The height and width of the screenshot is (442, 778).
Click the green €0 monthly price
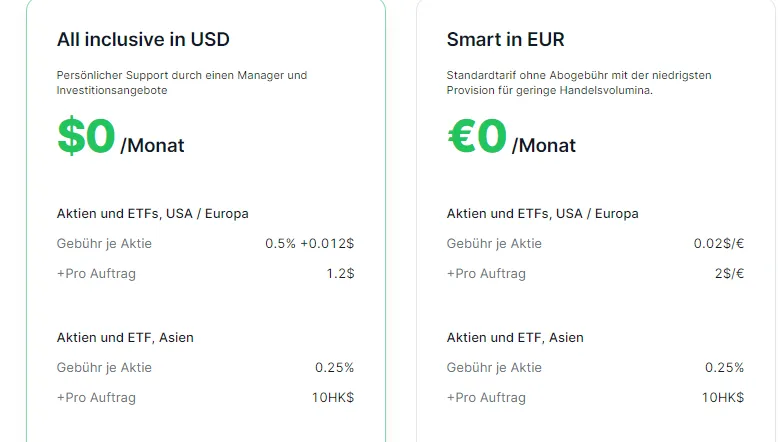coord(477,137)
